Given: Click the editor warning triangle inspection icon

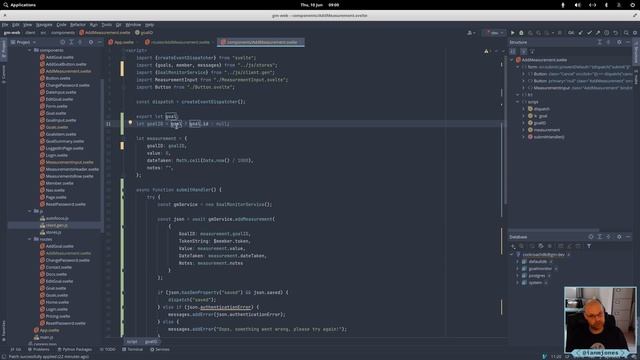Looking at the screenshot, I should tap(486, 51).
